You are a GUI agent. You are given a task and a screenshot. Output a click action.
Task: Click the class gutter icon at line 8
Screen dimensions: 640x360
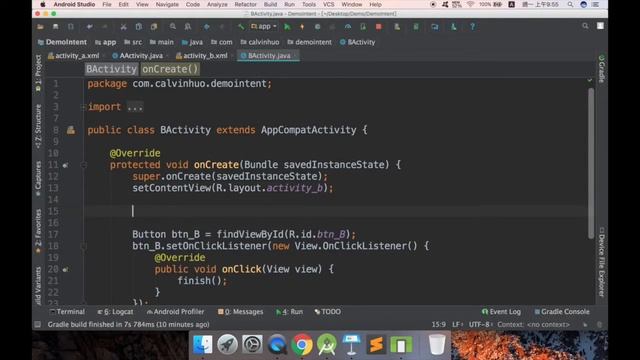coord(71,130)
